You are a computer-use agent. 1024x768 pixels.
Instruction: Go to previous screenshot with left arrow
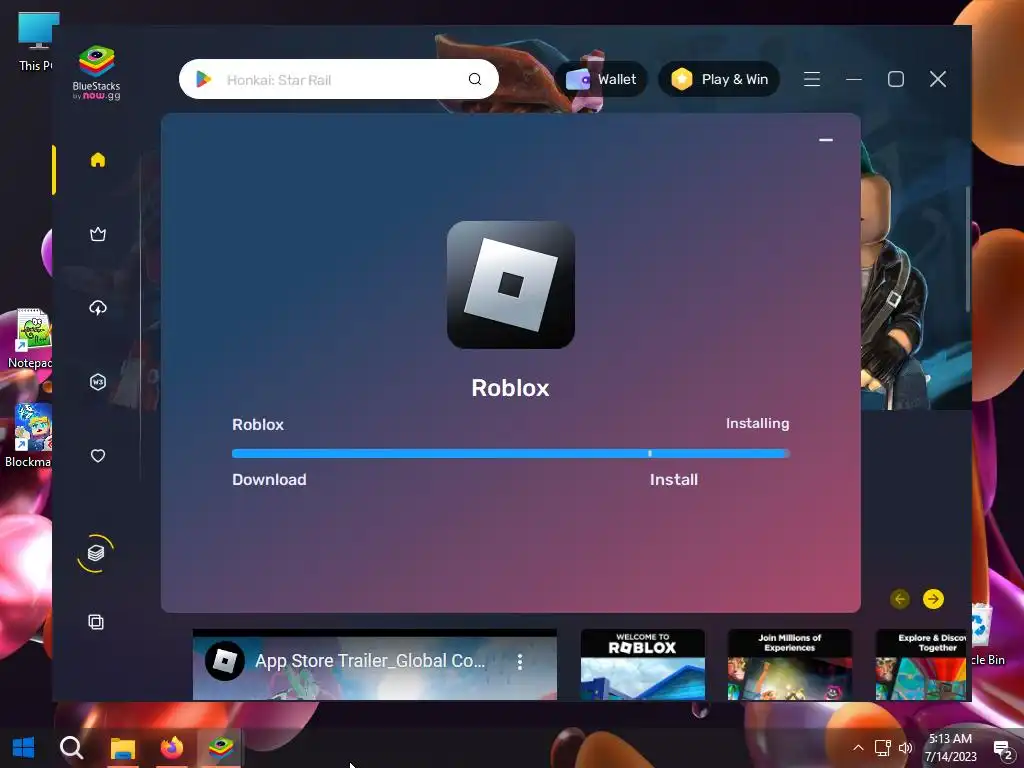900,599
